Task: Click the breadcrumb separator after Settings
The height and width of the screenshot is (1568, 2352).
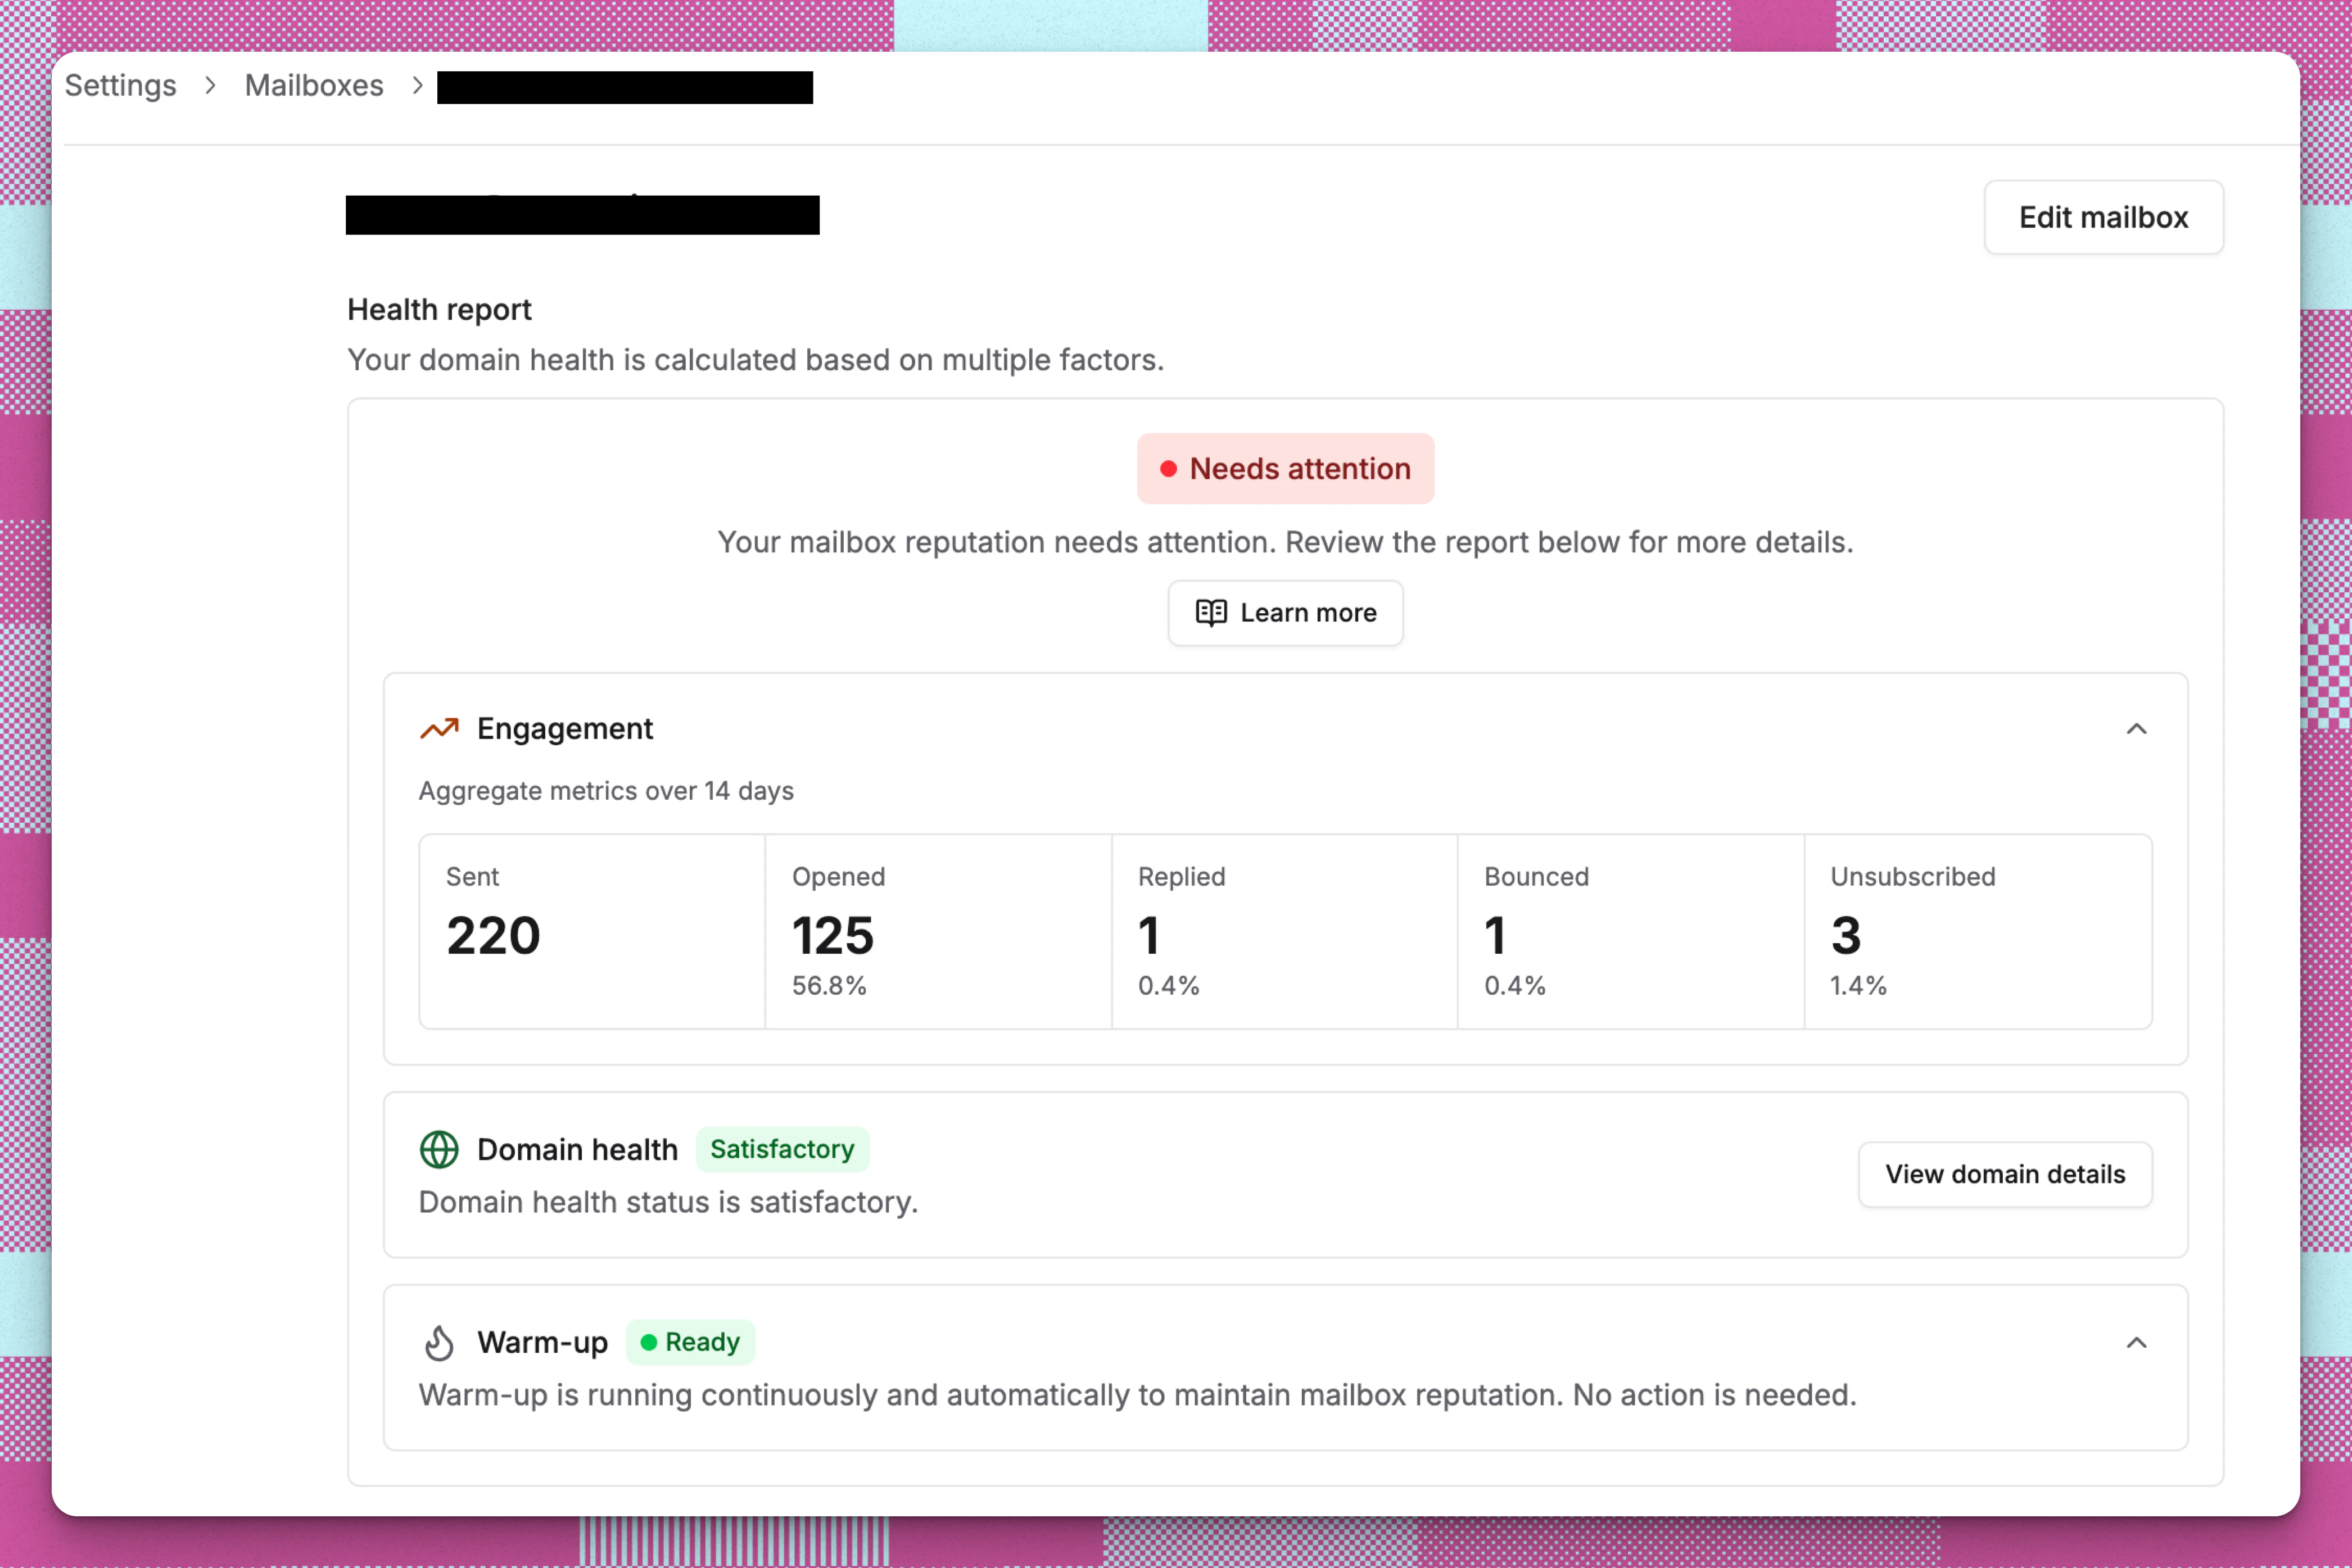Action: 210,86
